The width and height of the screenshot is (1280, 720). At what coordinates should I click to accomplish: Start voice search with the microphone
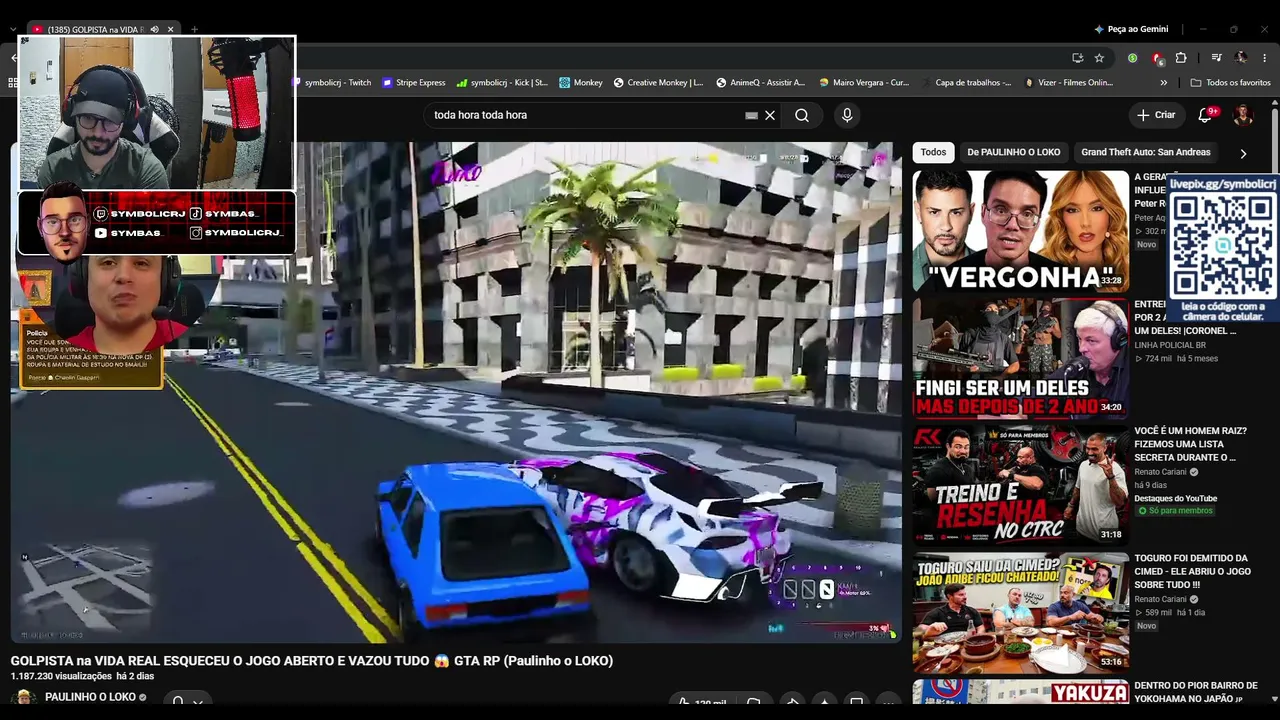tap(847, 115)
